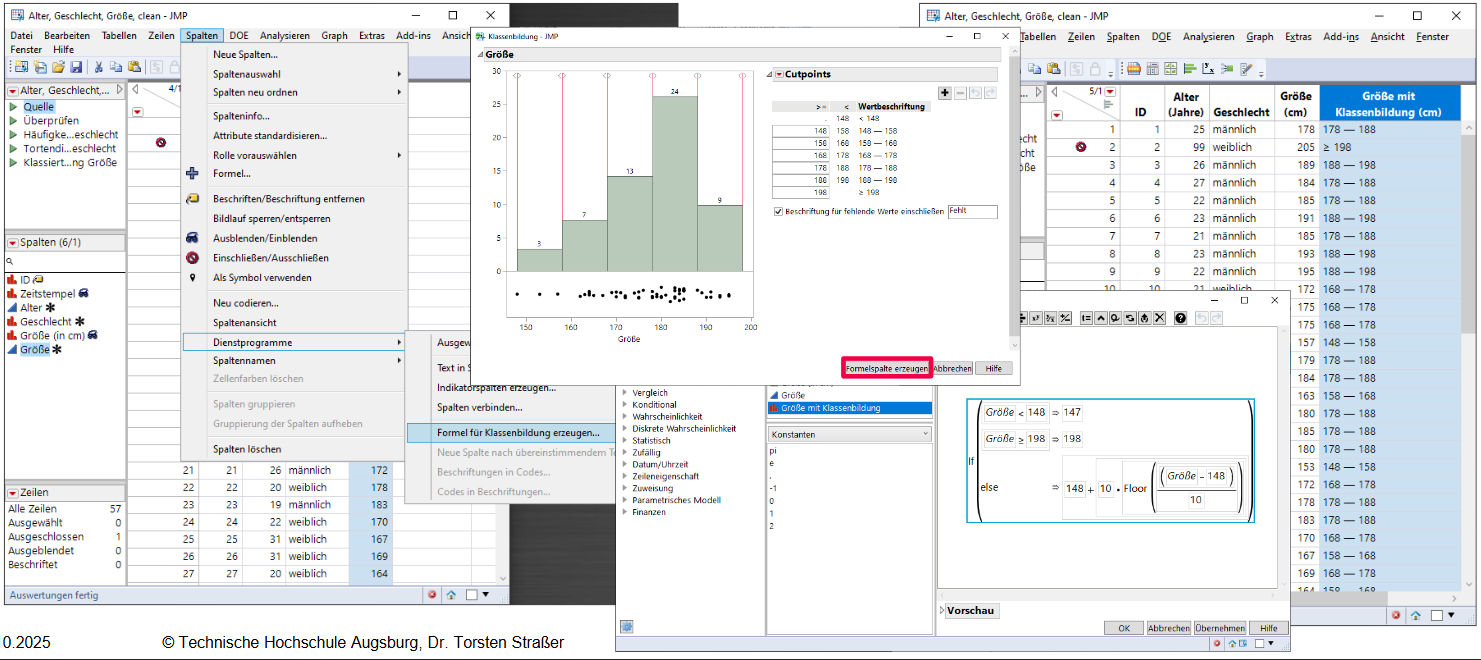1481x660 pixels.
Task: Click the delete X icon in formula toolbar
Action: [x=1159, y=318]
